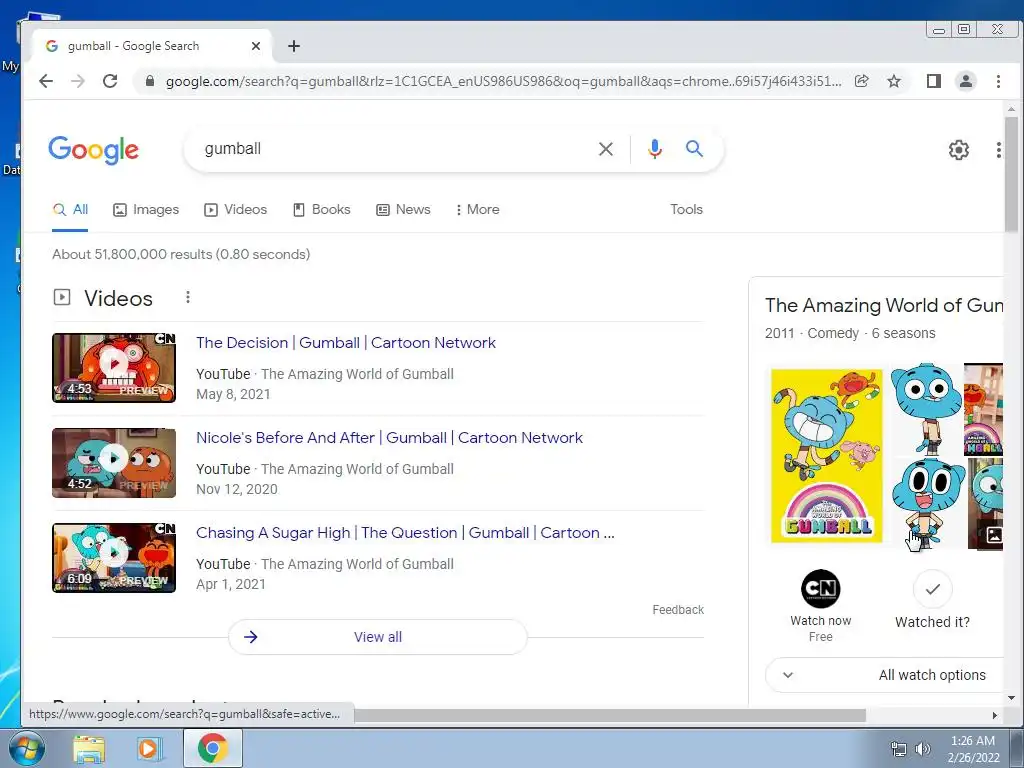Open yellow Gumball poster image
Viewport: 1024px width, 768px height.
click(826, 456)
